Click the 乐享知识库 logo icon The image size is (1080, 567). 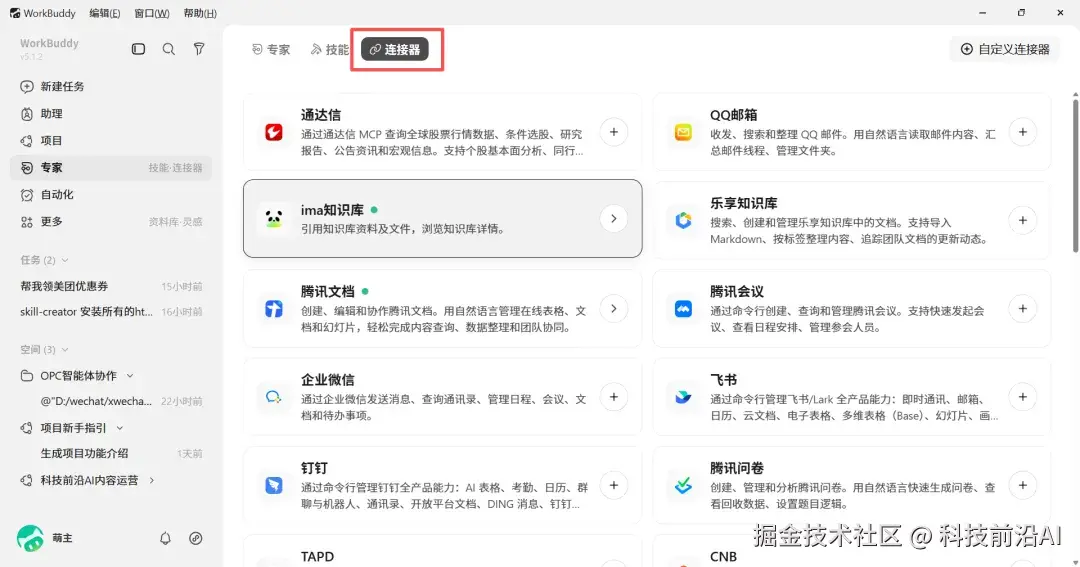tap(683, 220)
